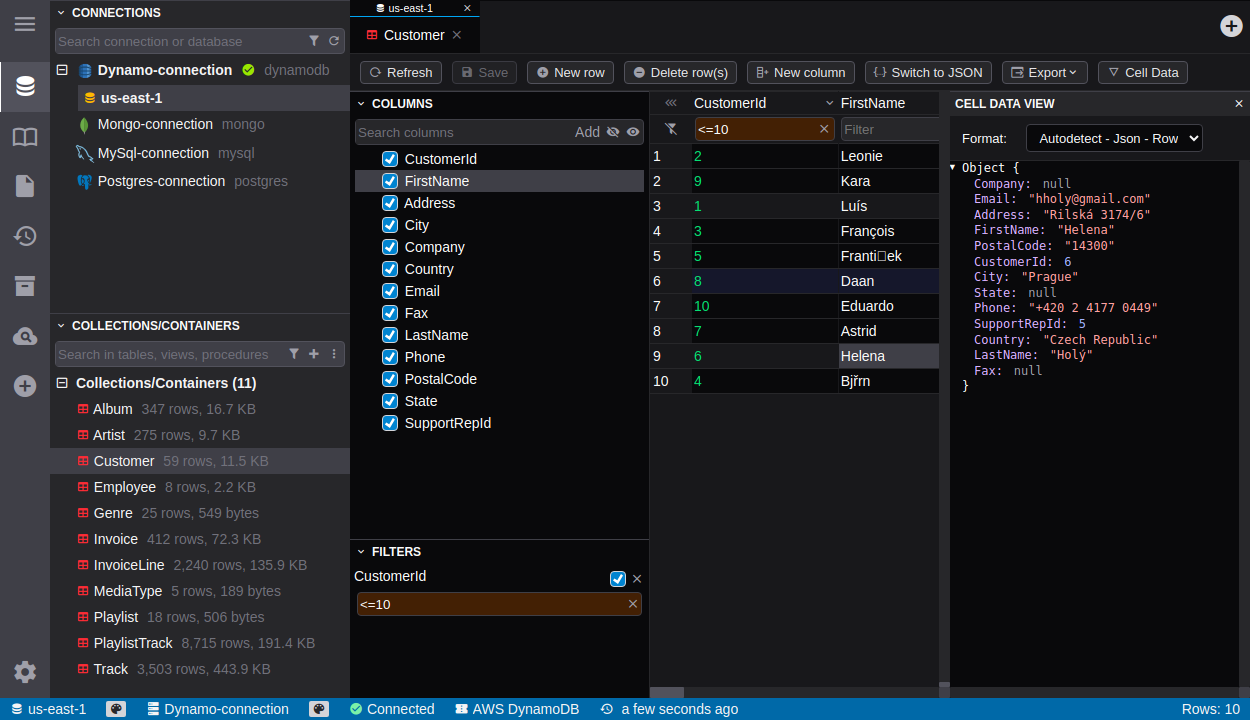This screenshot has height=720, width=1250.
Task: Collapse the Dynamo-connection tree node
Action: [62, 70]
